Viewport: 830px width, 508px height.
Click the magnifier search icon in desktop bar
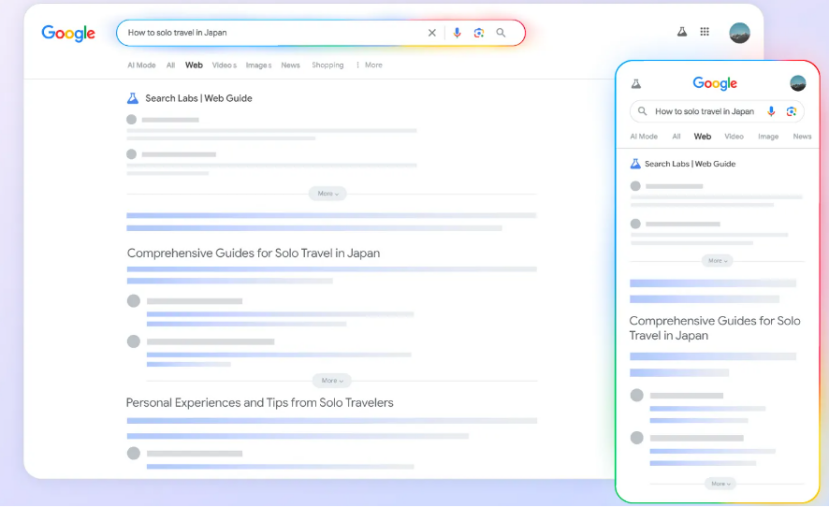501,33
